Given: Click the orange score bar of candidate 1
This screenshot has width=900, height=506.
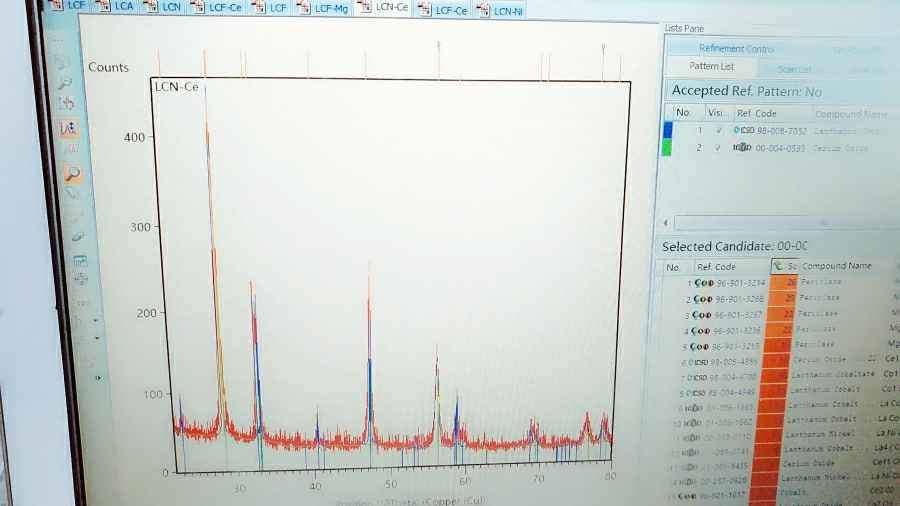Looking at the screenshot, I should 783,282.
